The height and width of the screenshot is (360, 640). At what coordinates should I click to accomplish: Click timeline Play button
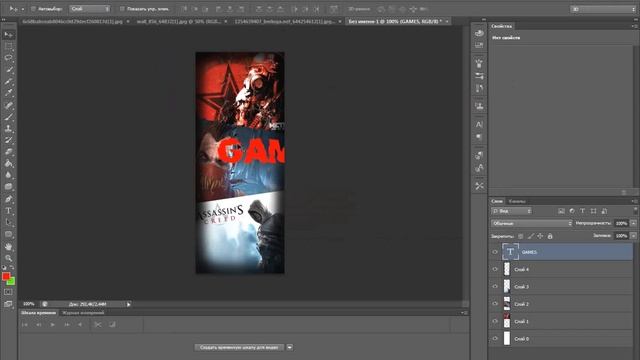tap(53, 324)
